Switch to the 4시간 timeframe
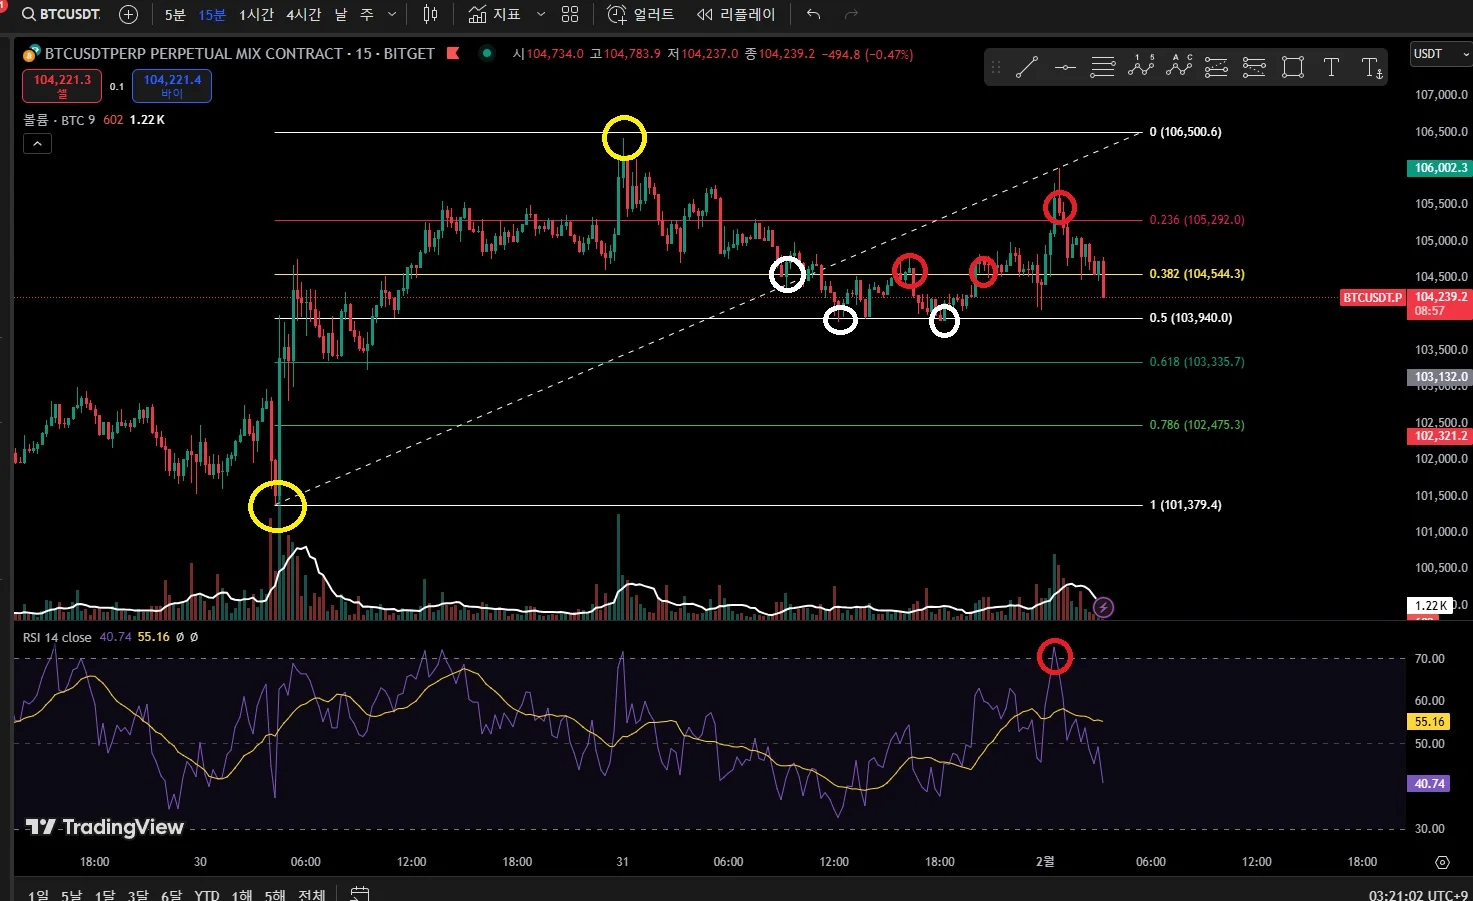Viewport: 1473px width, 901px height. pyautogui.click(x=304, y=14)
